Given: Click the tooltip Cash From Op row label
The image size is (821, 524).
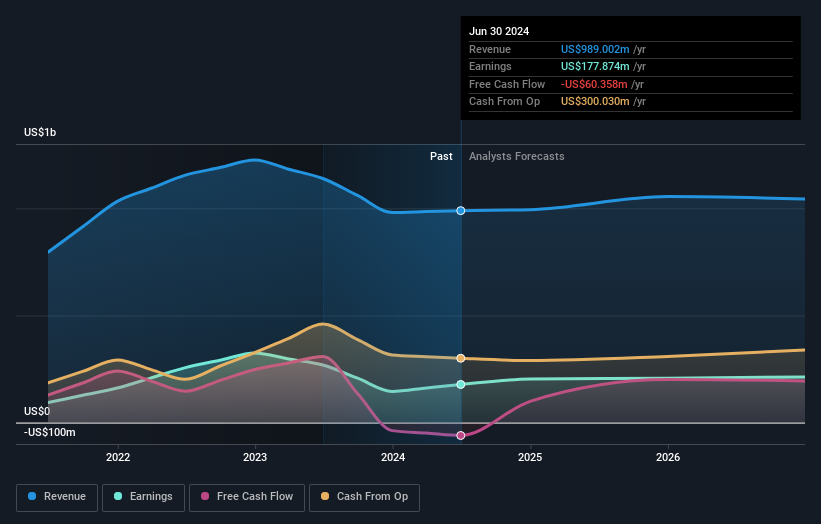Looking at the screenshot, I should pos(504,102).
